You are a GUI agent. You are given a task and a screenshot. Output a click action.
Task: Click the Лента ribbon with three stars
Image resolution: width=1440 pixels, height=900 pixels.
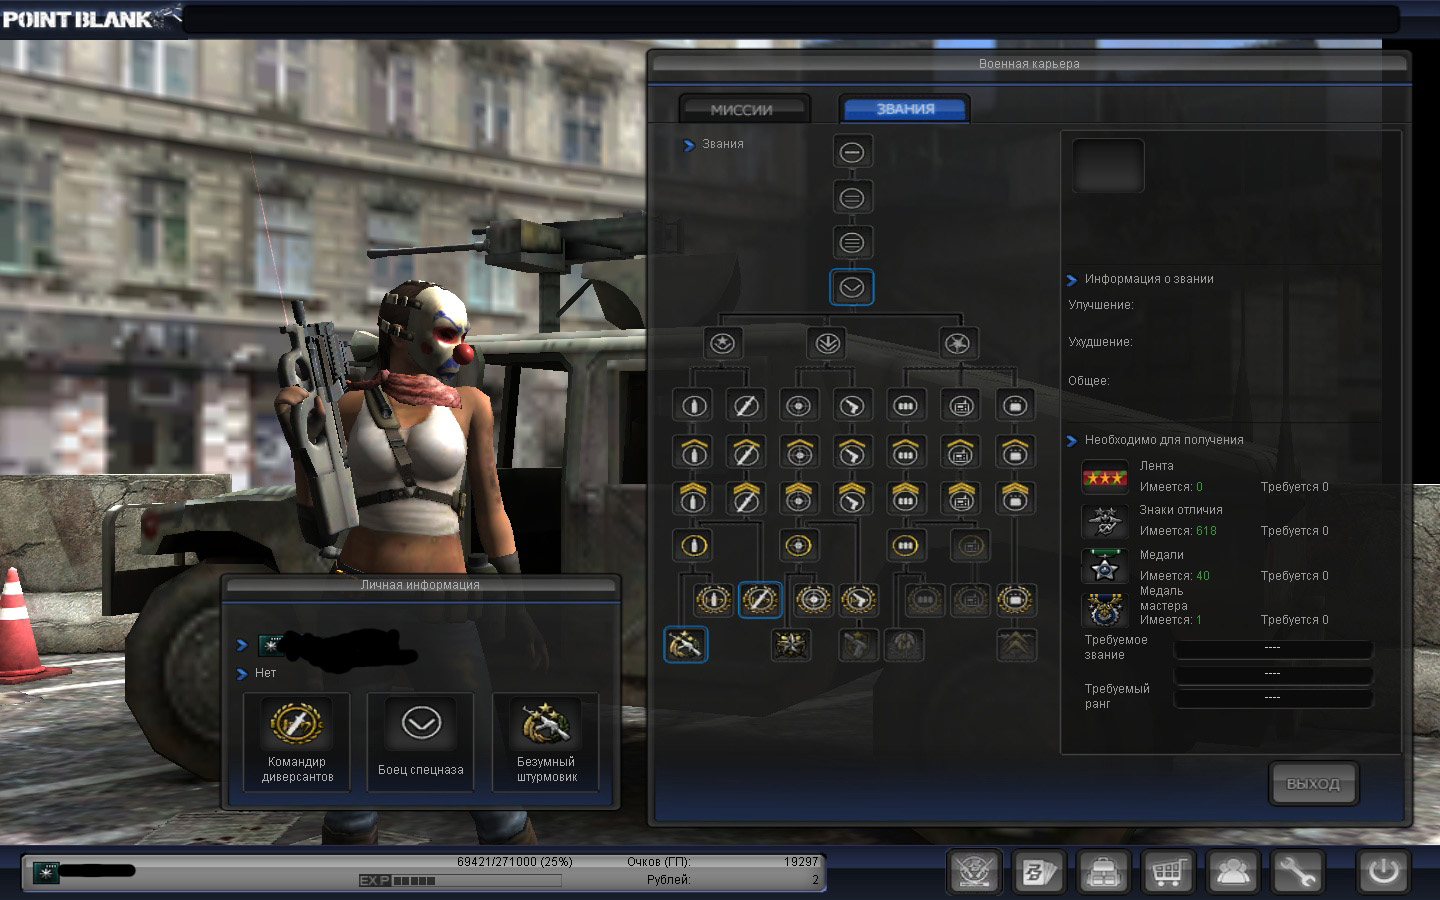1104,478
